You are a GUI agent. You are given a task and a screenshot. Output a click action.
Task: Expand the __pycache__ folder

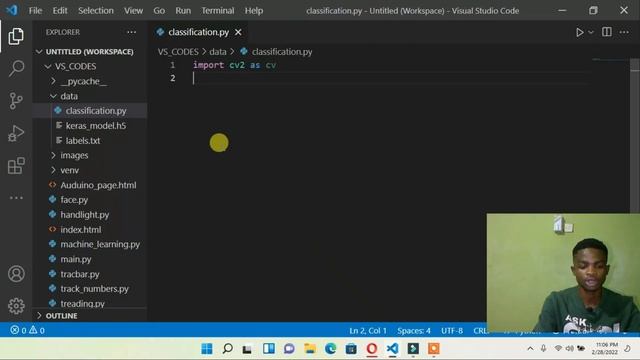click(89, 81)
